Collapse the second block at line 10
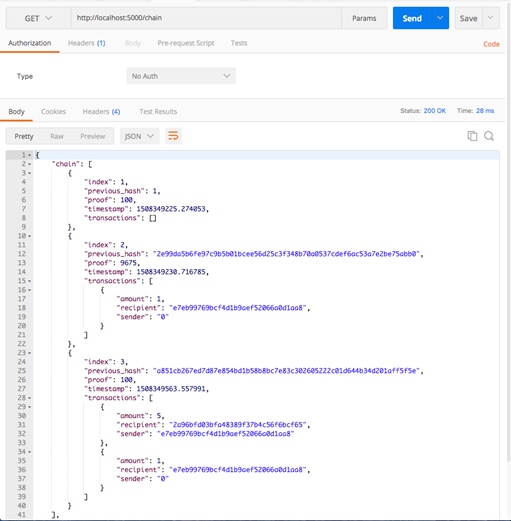The width and height of the screenshot is (511, 521). point(29,236)
